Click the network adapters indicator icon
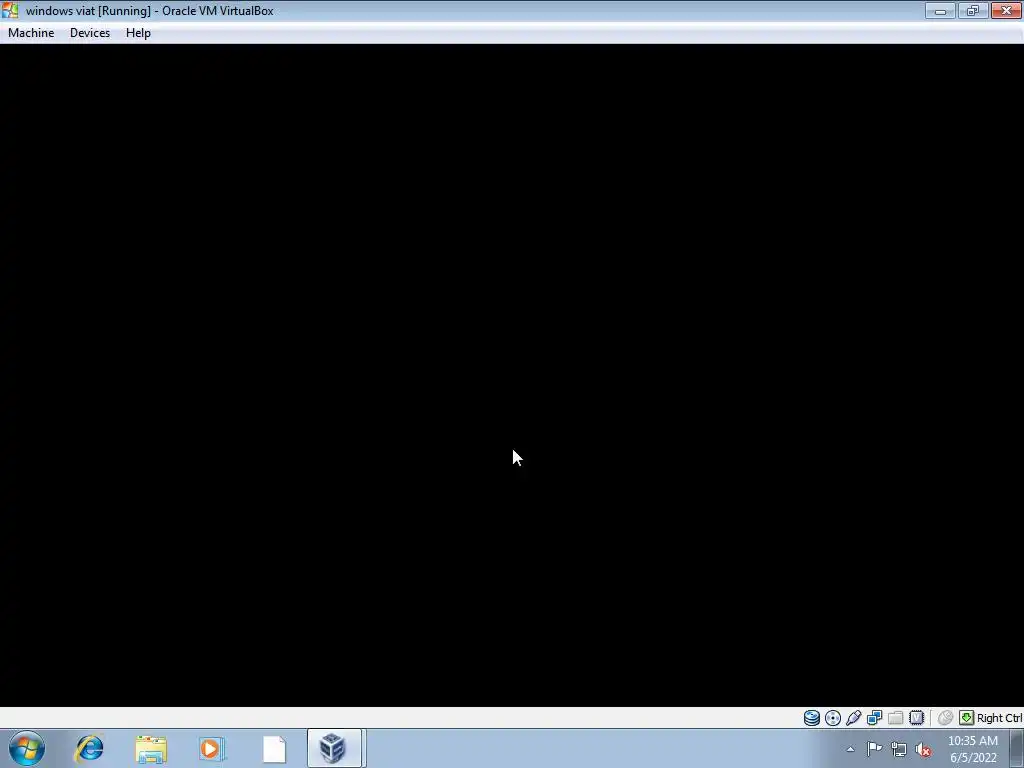The height and width of the screenshot is (768, 1024). (874, 718)
